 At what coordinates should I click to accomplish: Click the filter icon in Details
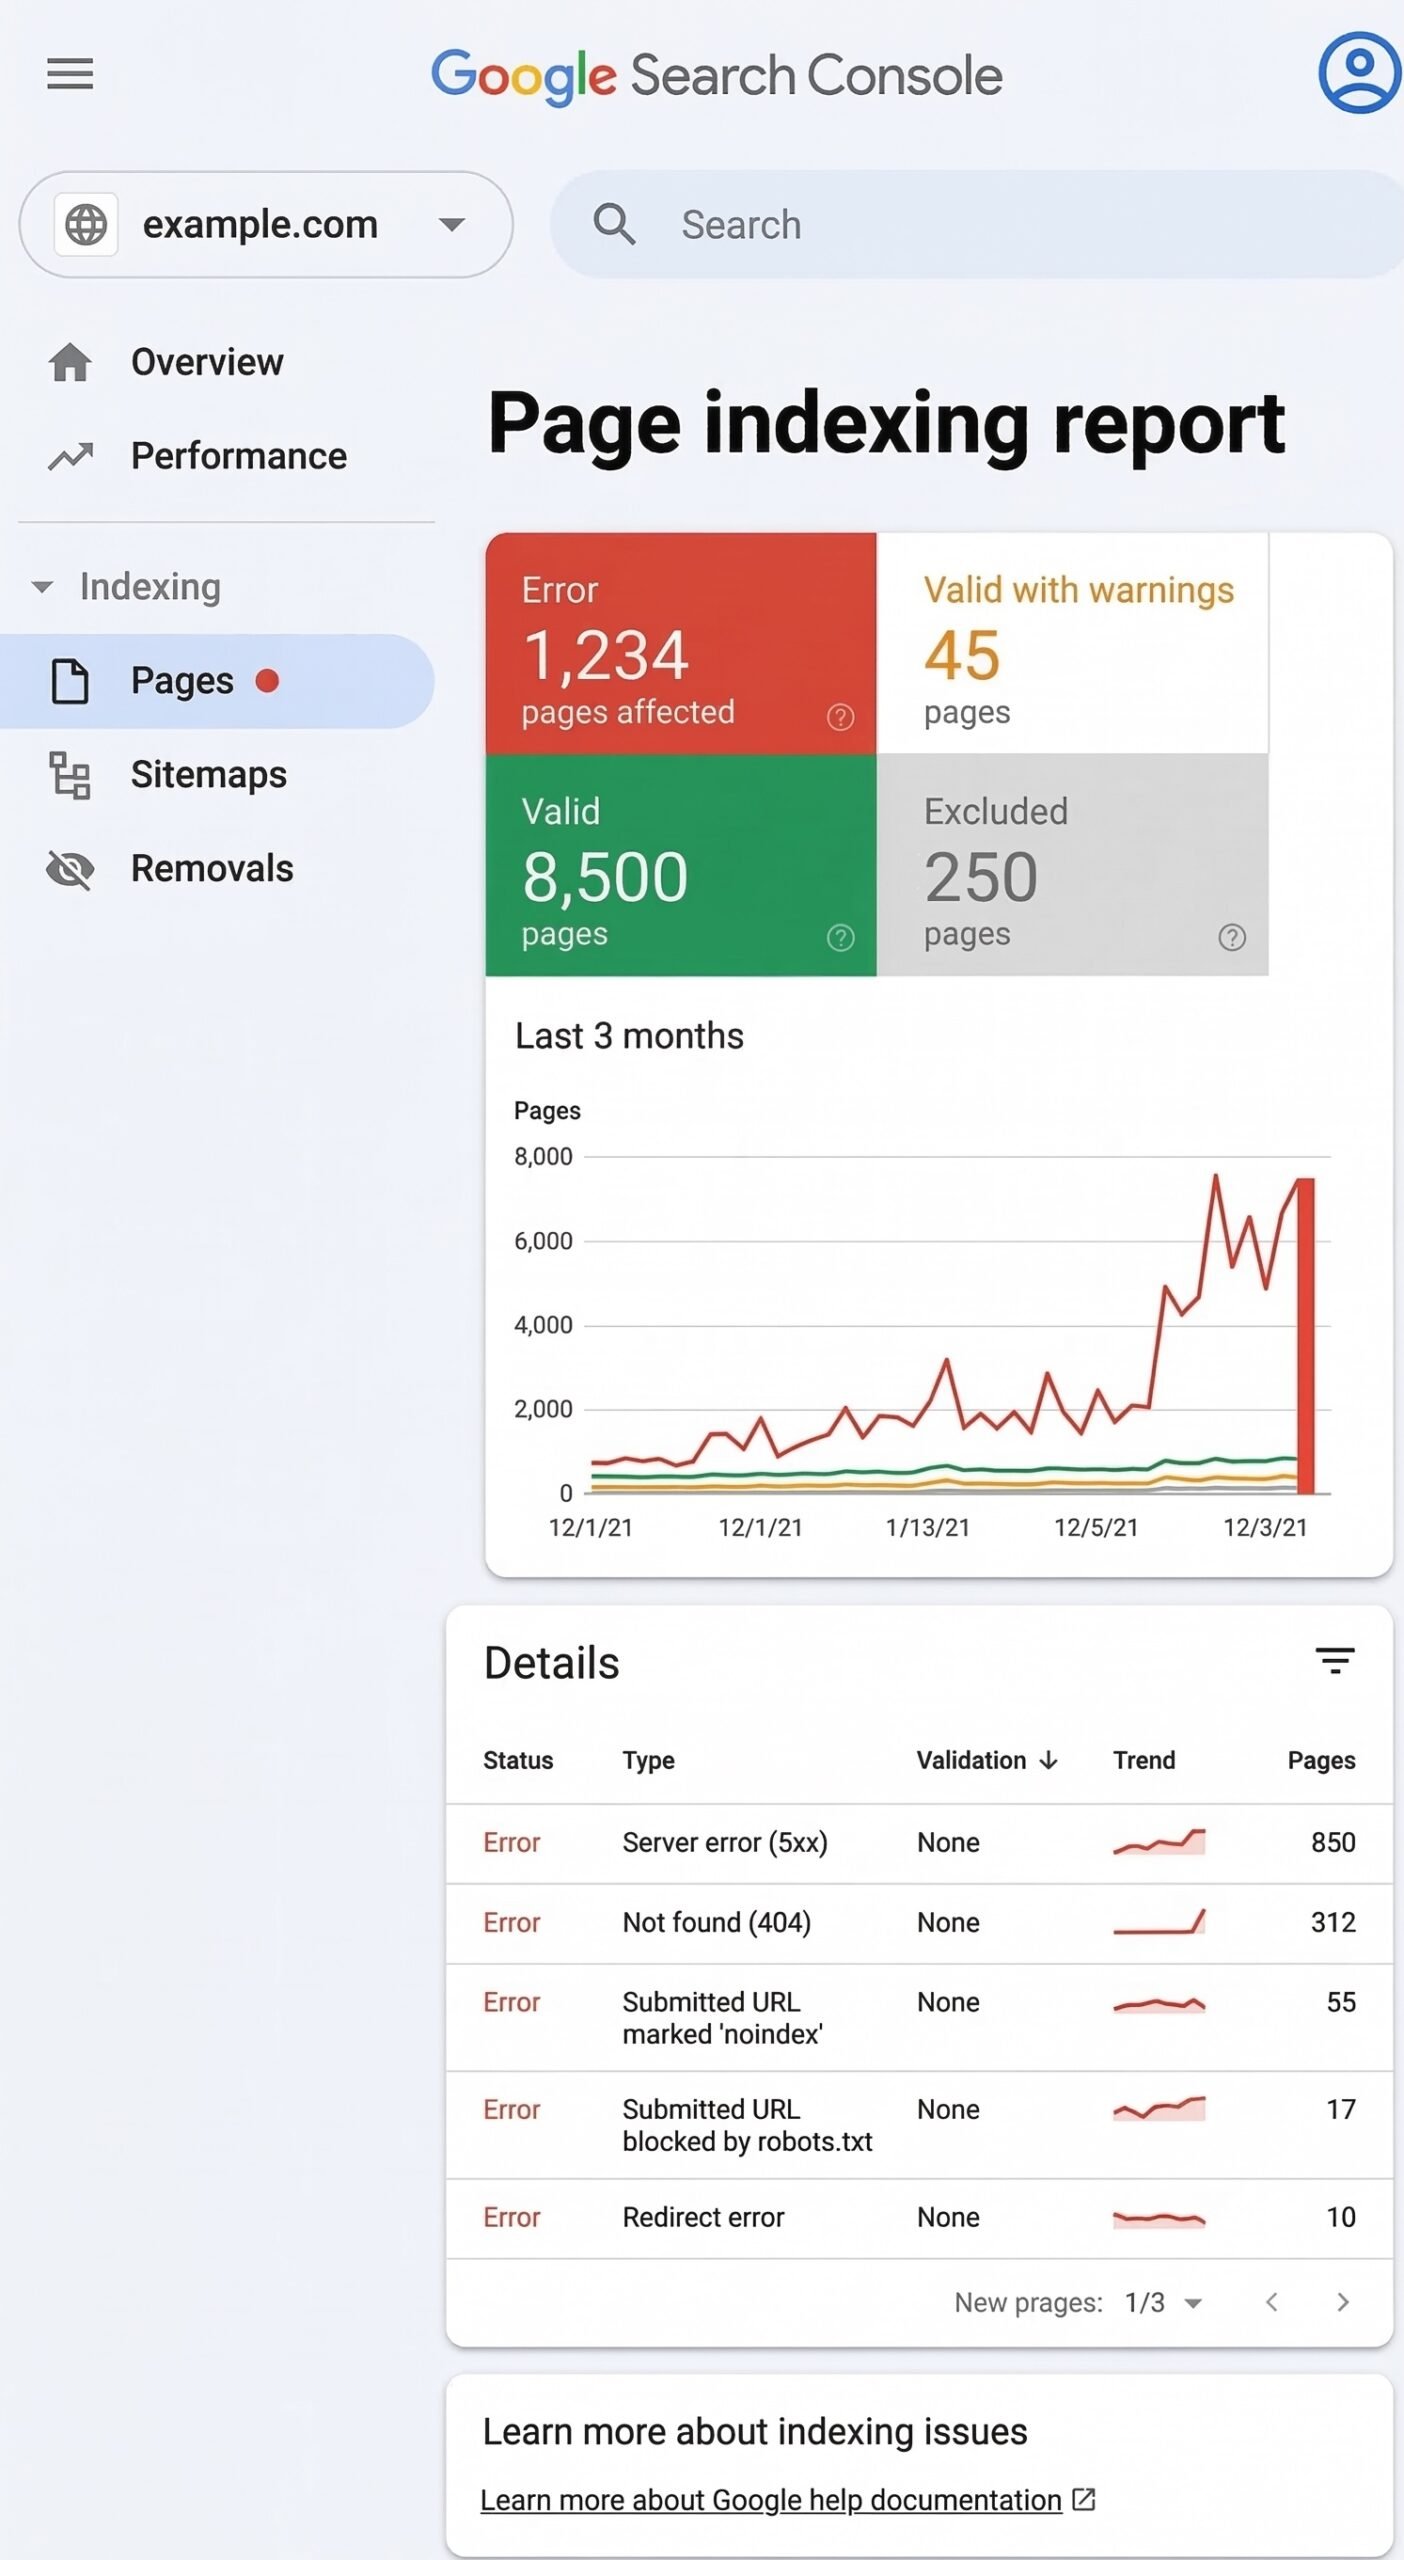(1334, 1661)
